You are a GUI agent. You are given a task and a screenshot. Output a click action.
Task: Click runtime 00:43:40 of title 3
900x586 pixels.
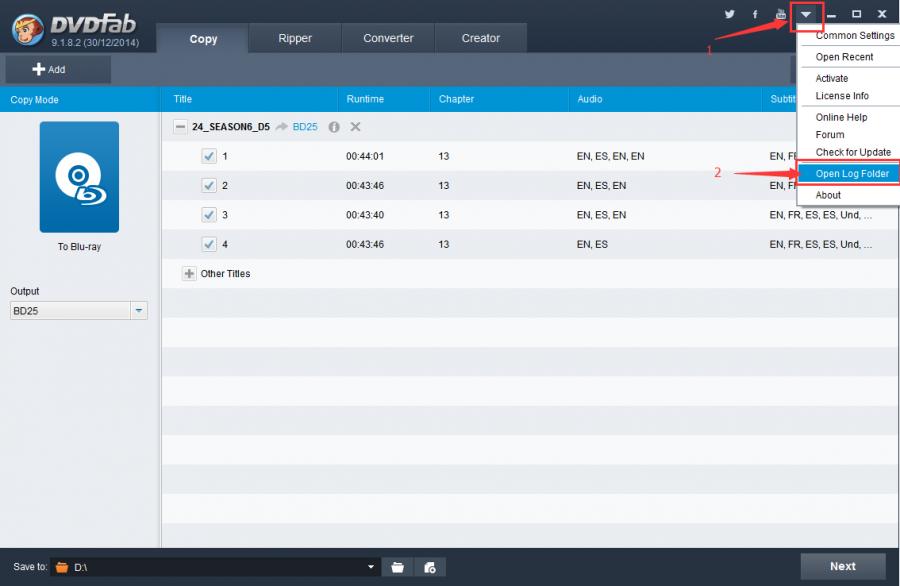click(x=365, y=215)
